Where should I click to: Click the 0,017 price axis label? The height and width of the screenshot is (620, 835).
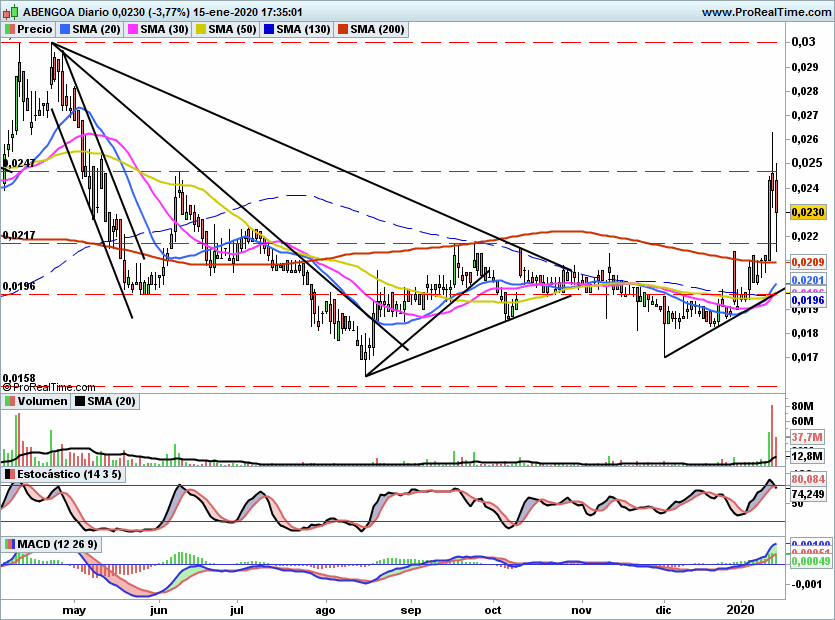(805, 357)
